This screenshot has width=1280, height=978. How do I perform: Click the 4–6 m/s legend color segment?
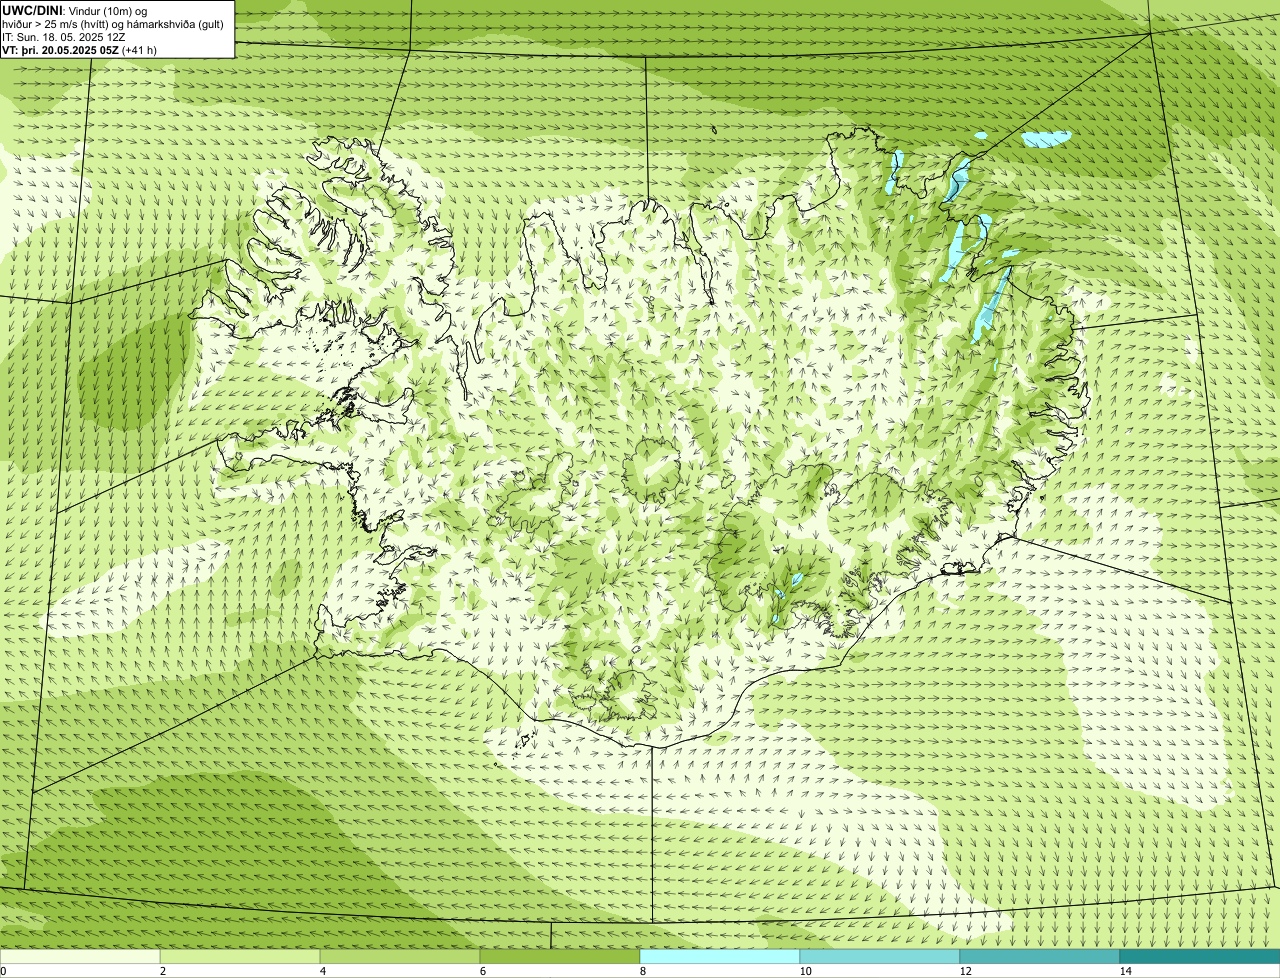coord(400,956)
